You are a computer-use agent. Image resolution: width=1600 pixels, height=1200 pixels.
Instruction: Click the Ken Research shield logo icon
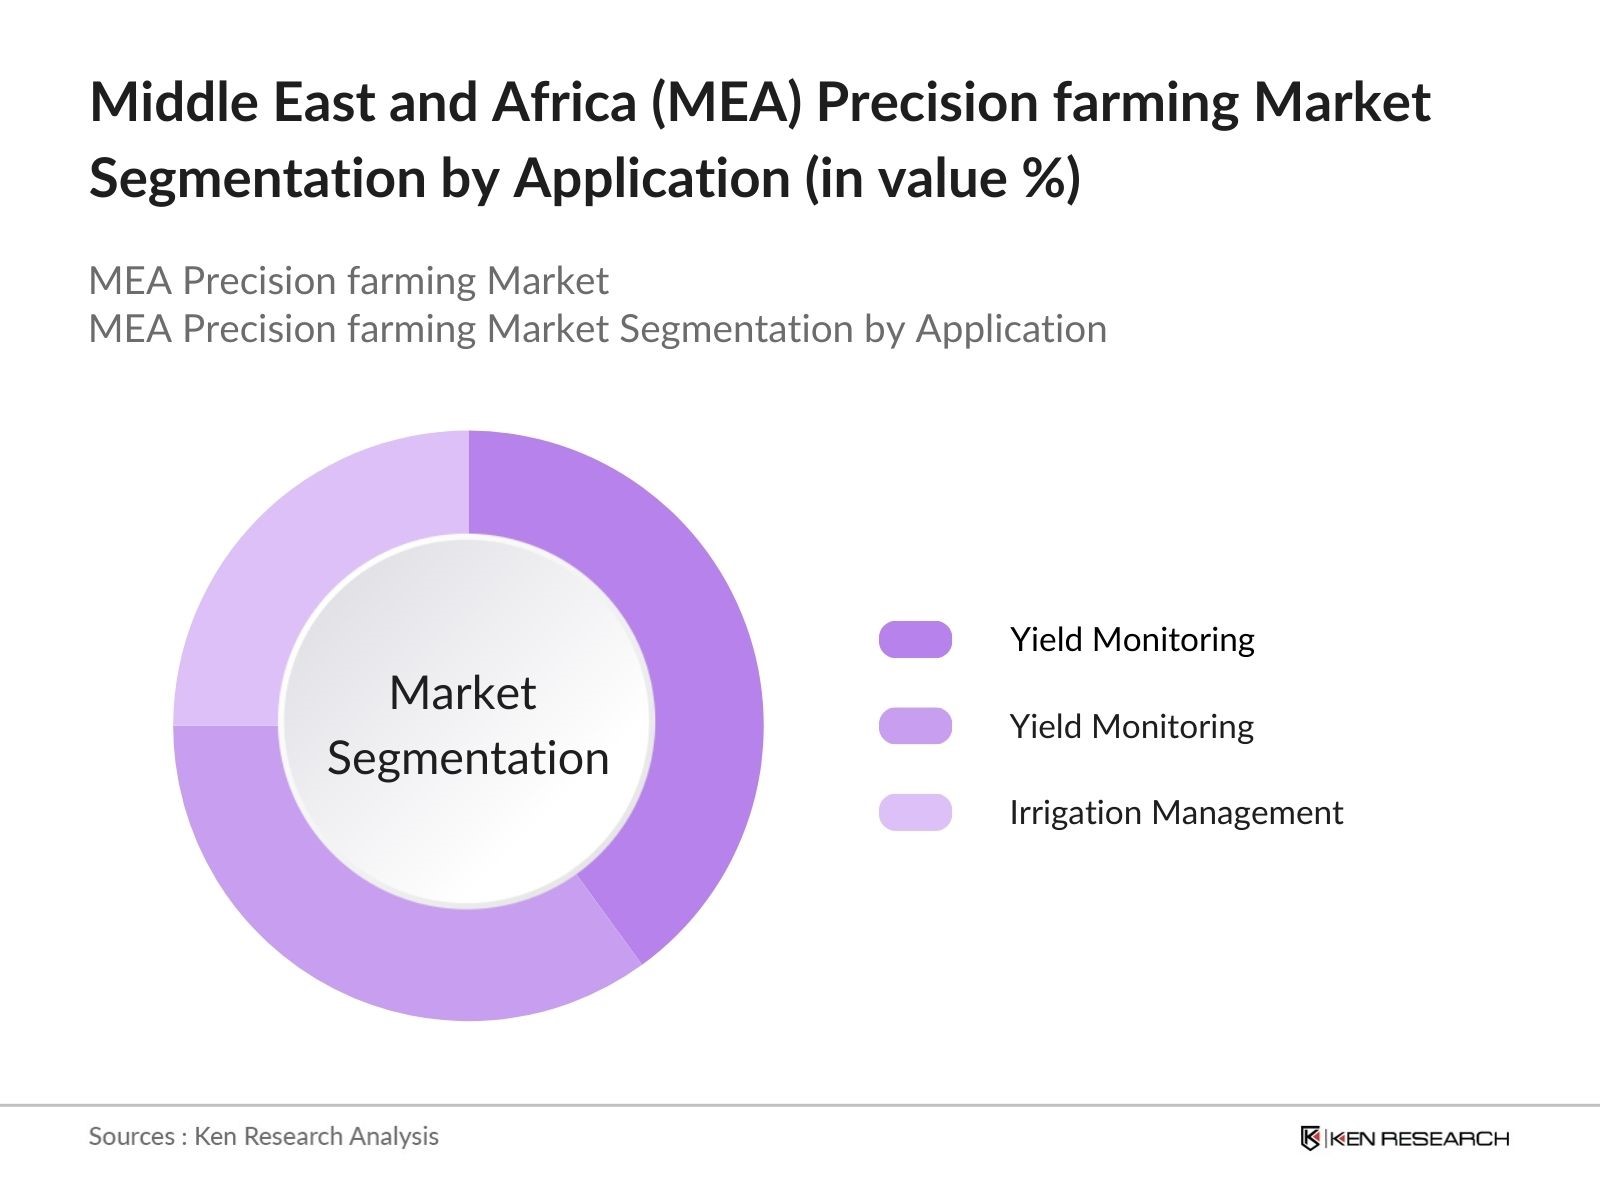pos(1310,1138)
